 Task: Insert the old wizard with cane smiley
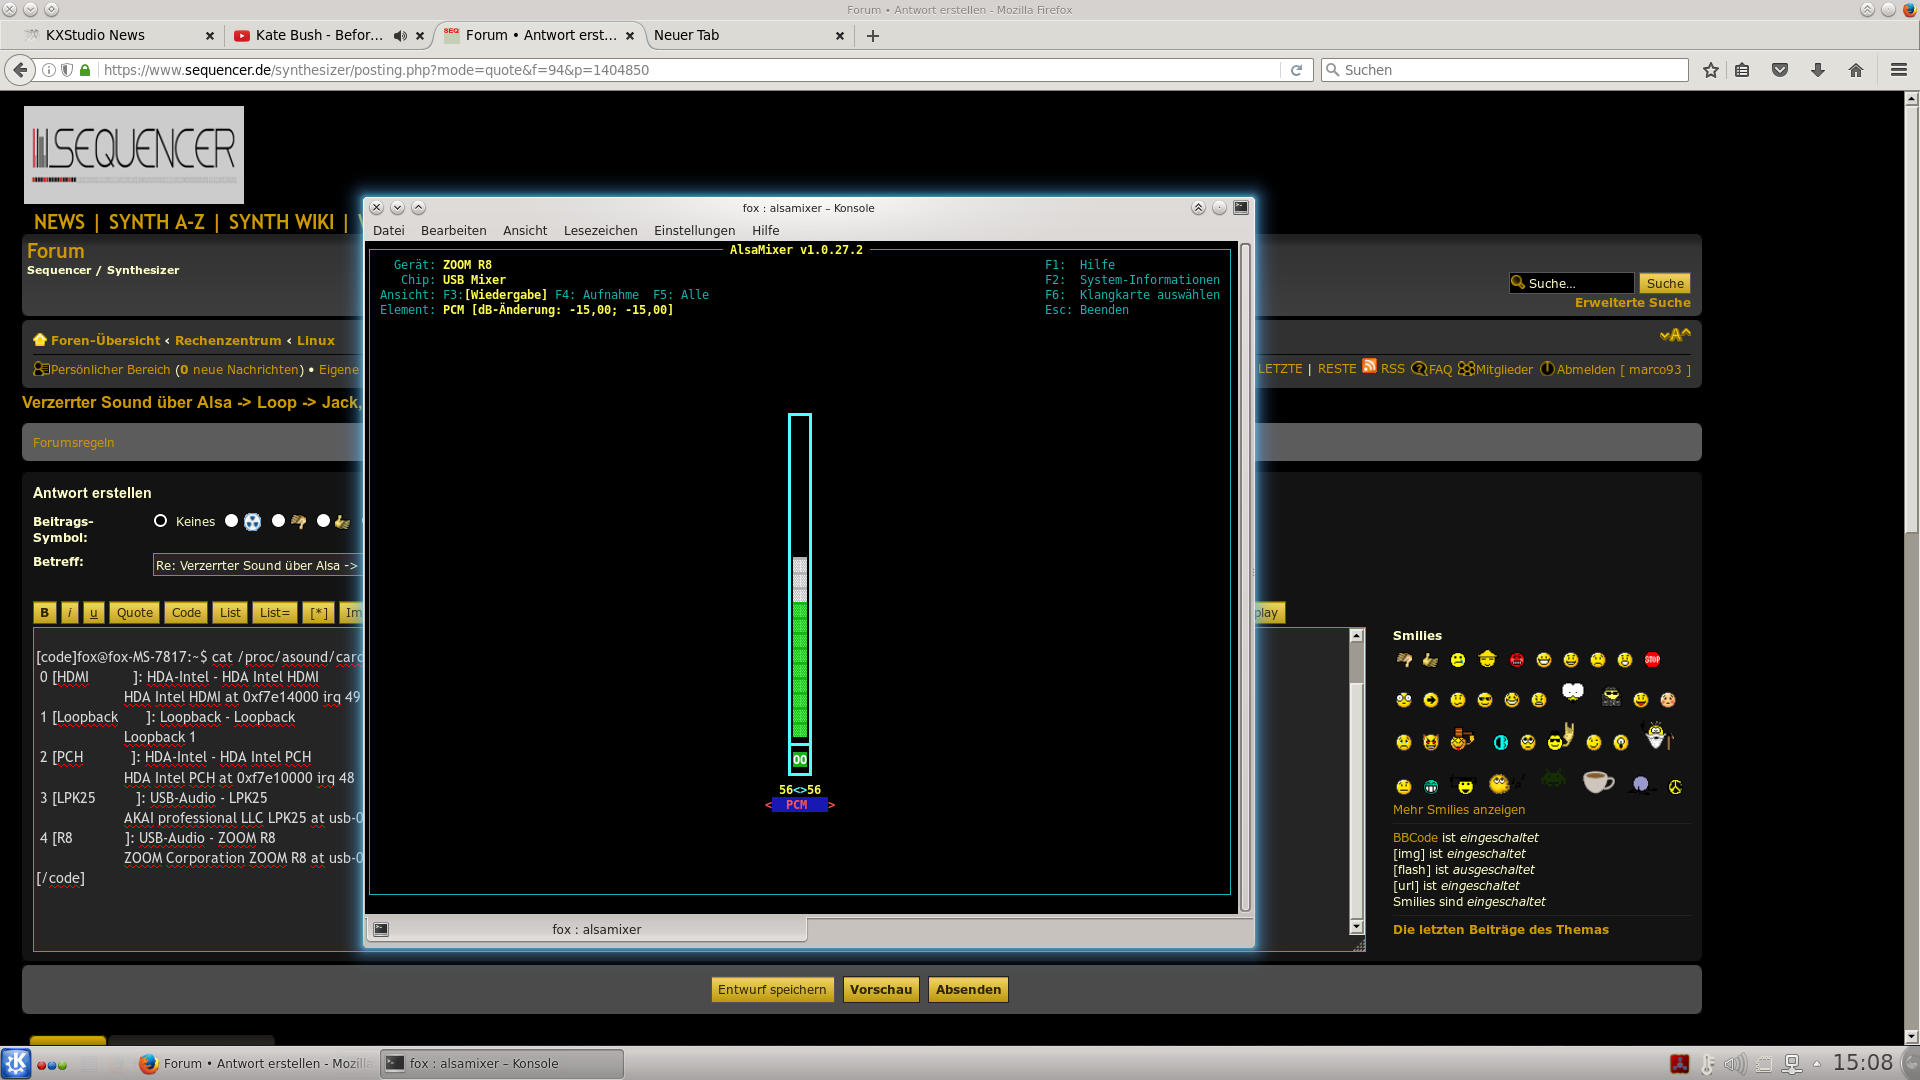coord(1658,736)
